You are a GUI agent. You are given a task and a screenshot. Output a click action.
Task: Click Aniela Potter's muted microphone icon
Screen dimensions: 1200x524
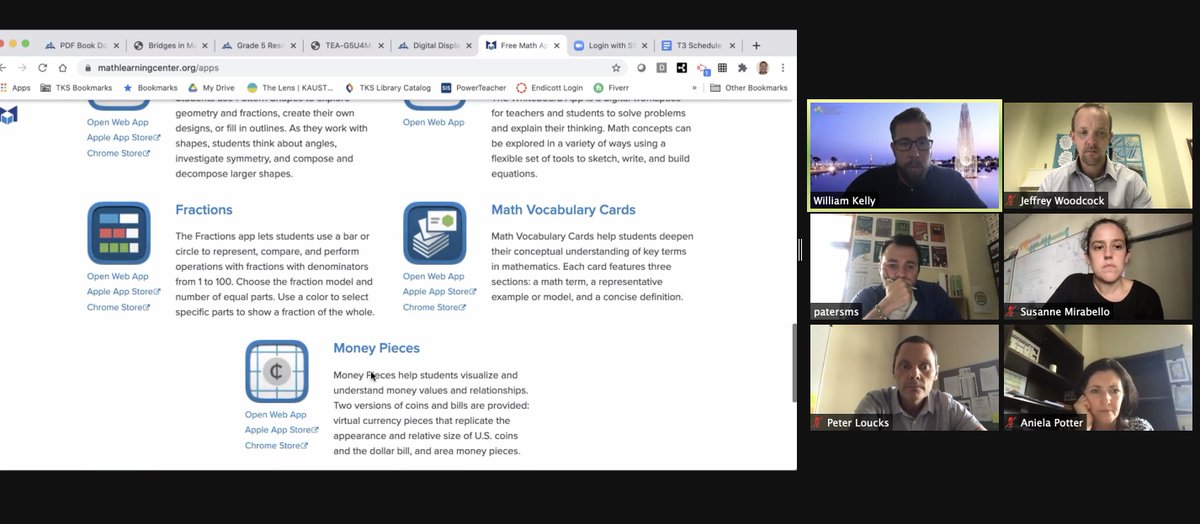click(1012, 422)
